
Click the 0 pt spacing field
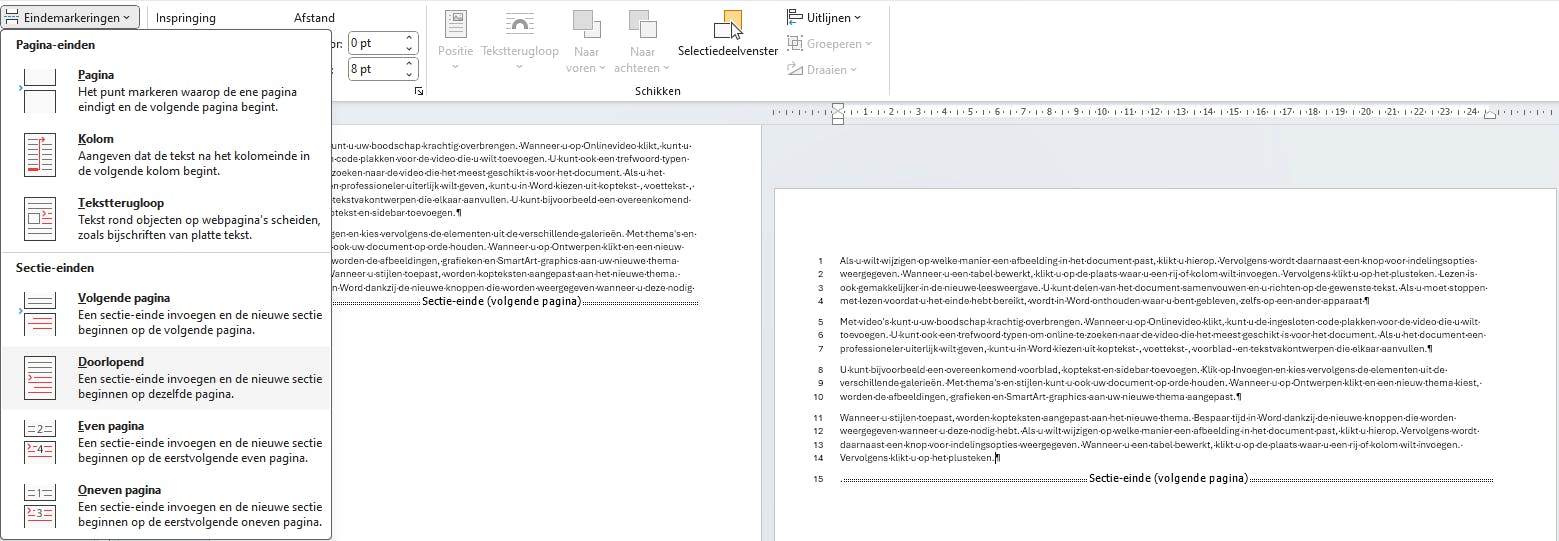click(374, 44)
